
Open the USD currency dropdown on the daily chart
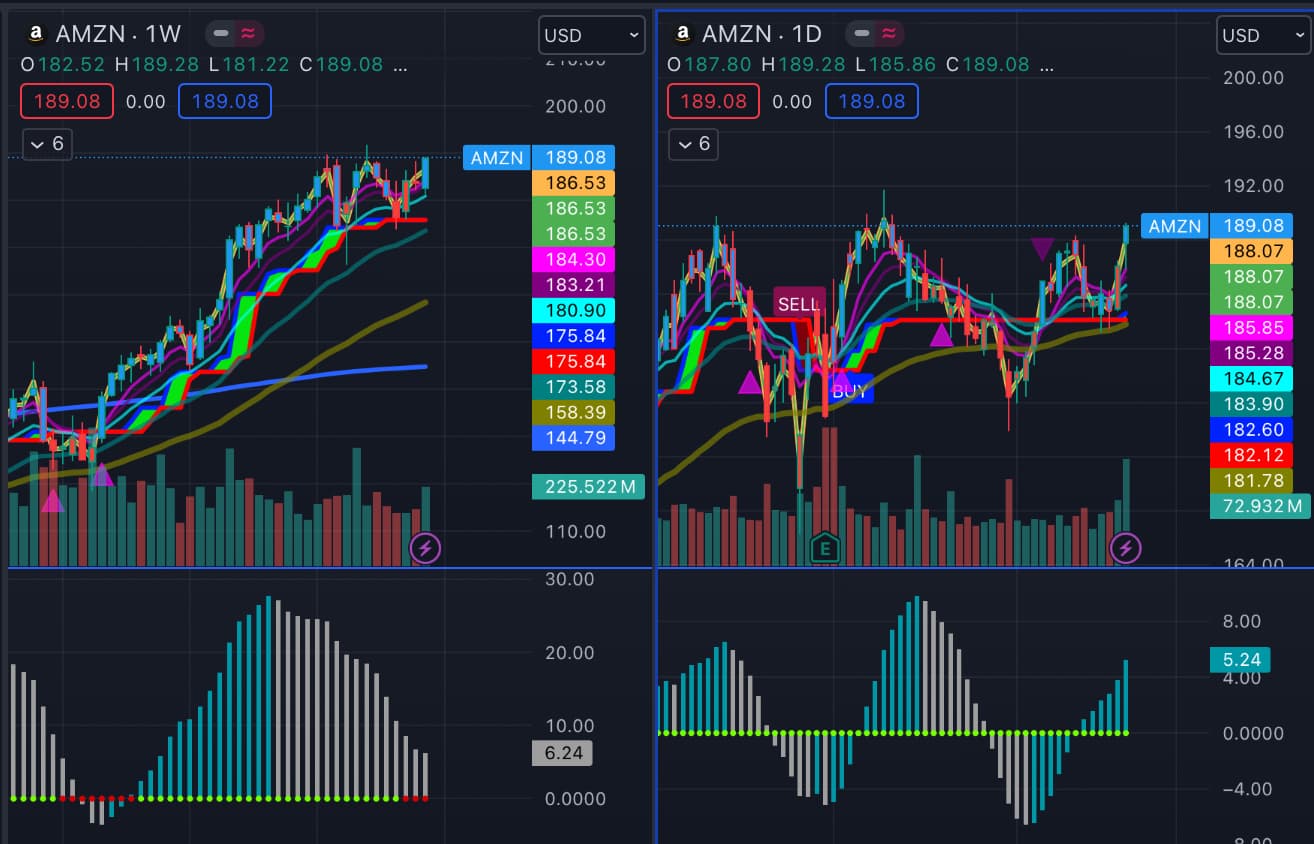1263,35
